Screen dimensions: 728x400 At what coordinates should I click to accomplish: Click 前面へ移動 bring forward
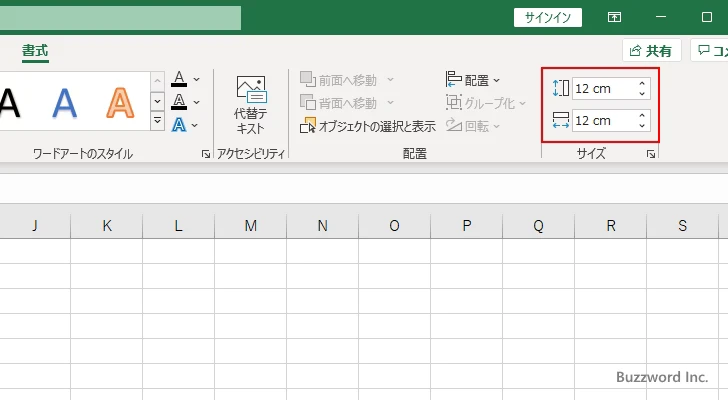point(338,80)
